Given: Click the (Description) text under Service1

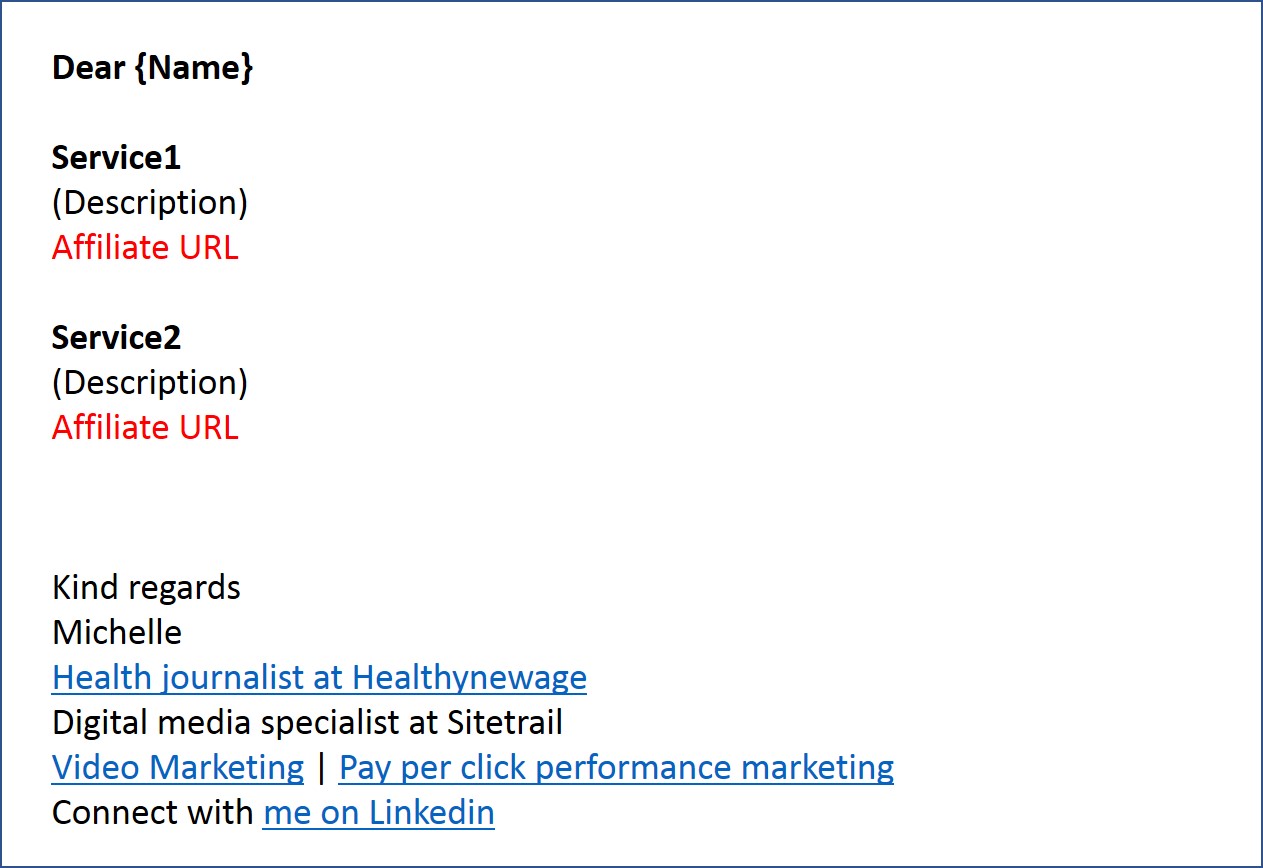Looking at the screenshot, I should coord(150,203).
